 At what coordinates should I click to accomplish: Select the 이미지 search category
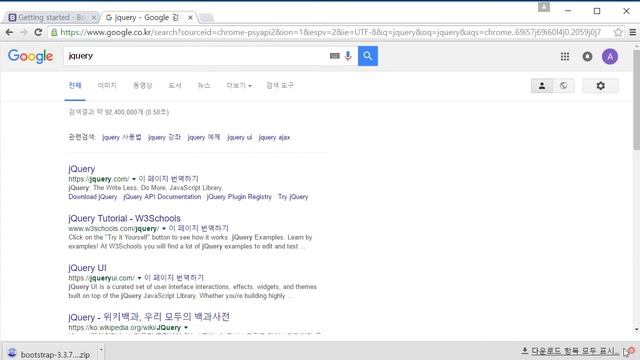coord(107,85)
